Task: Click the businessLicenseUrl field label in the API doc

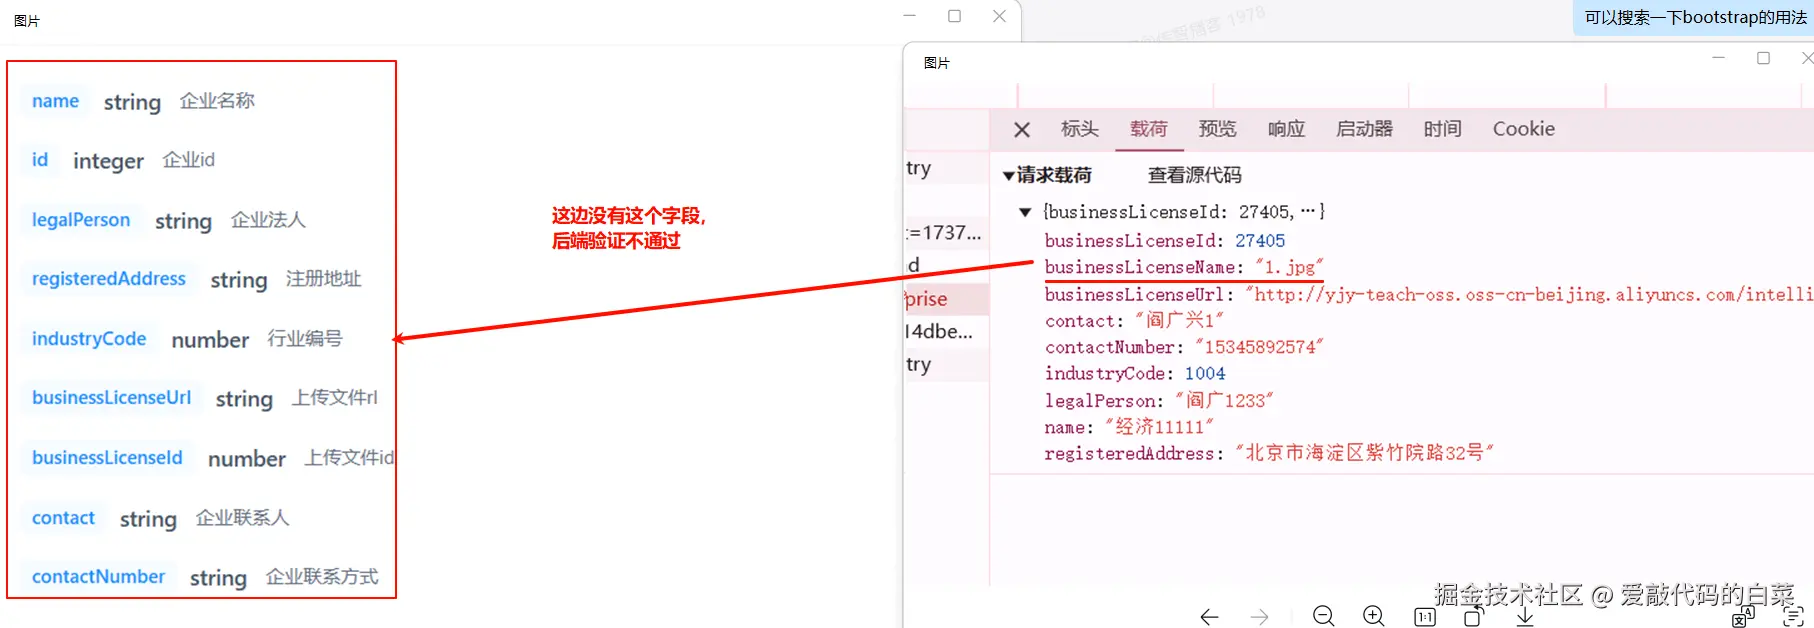Action: (x=111, y=398)
